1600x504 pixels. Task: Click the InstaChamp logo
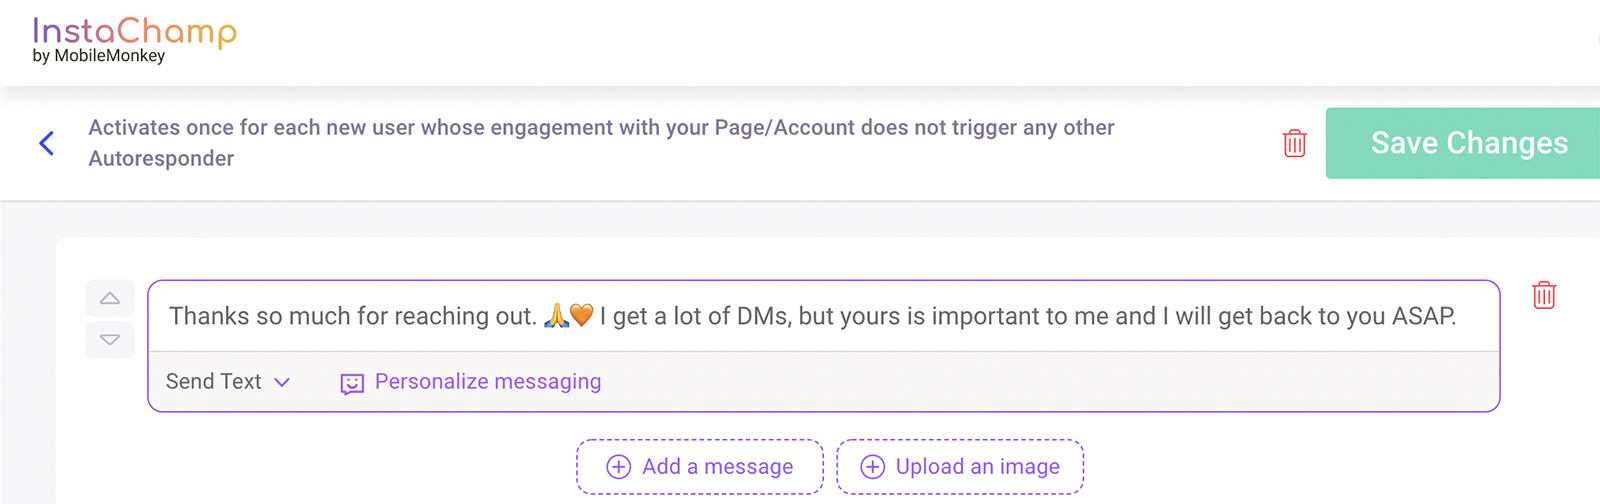[x=134, y=32]
